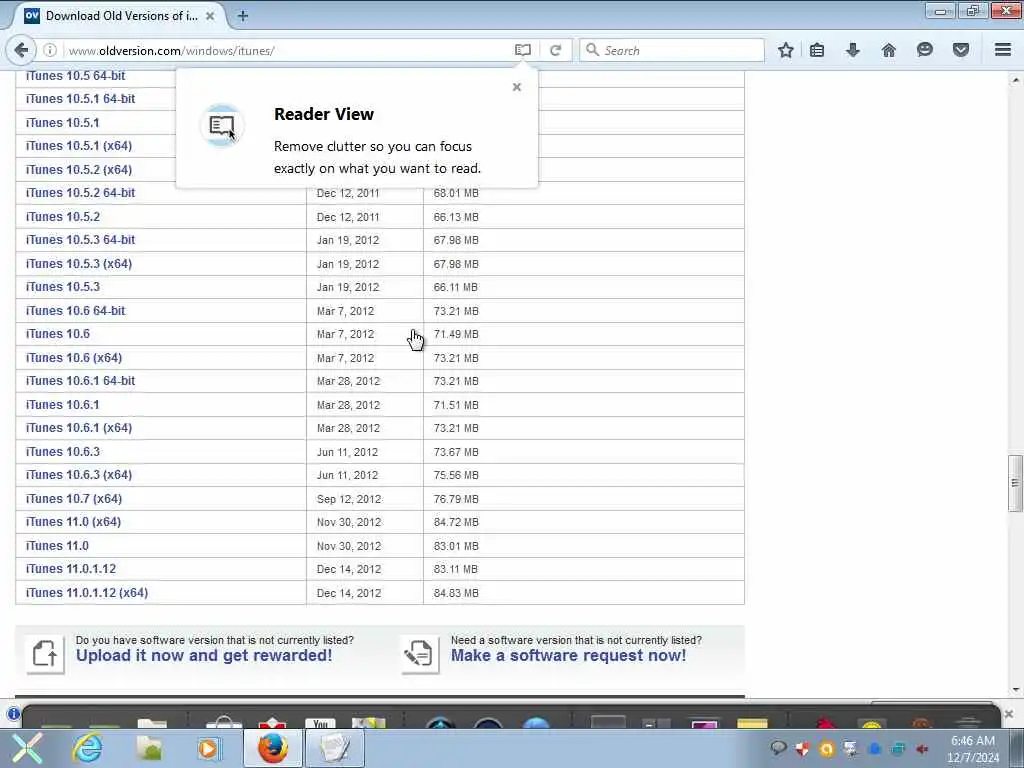Open a new browser tab

[x=243, y=16]
